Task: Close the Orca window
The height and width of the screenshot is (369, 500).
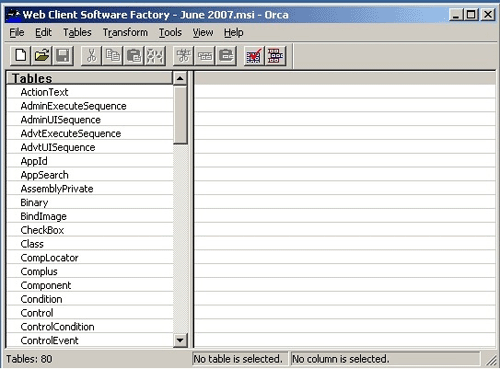Action: pyautogui.click(x=488, y=15)
